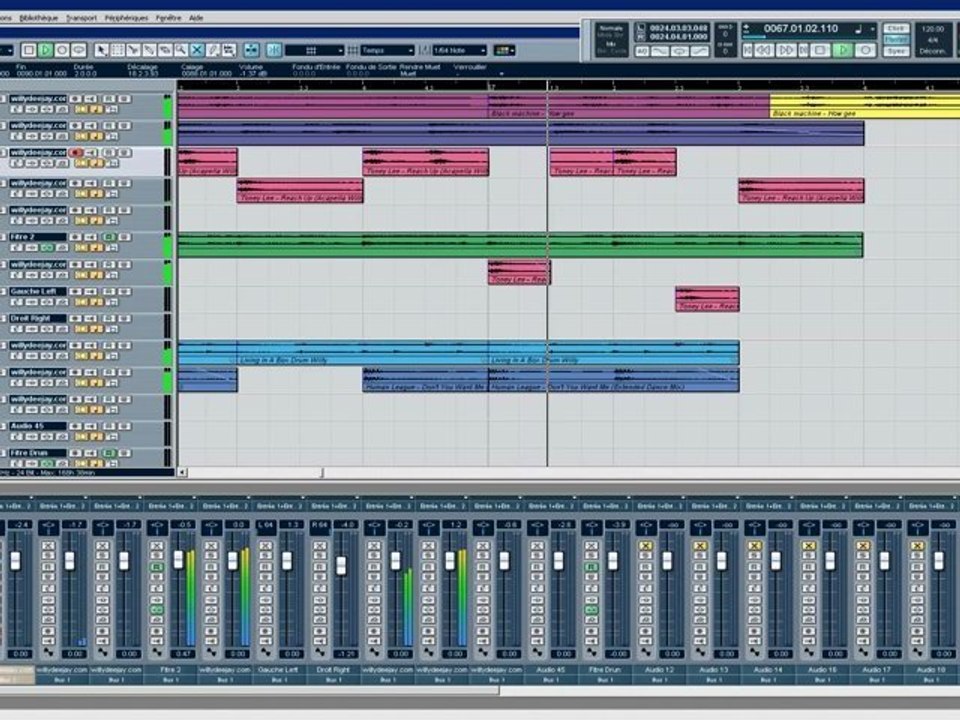Open the Aide menu
960x720 pixels.
pos(196,18)
